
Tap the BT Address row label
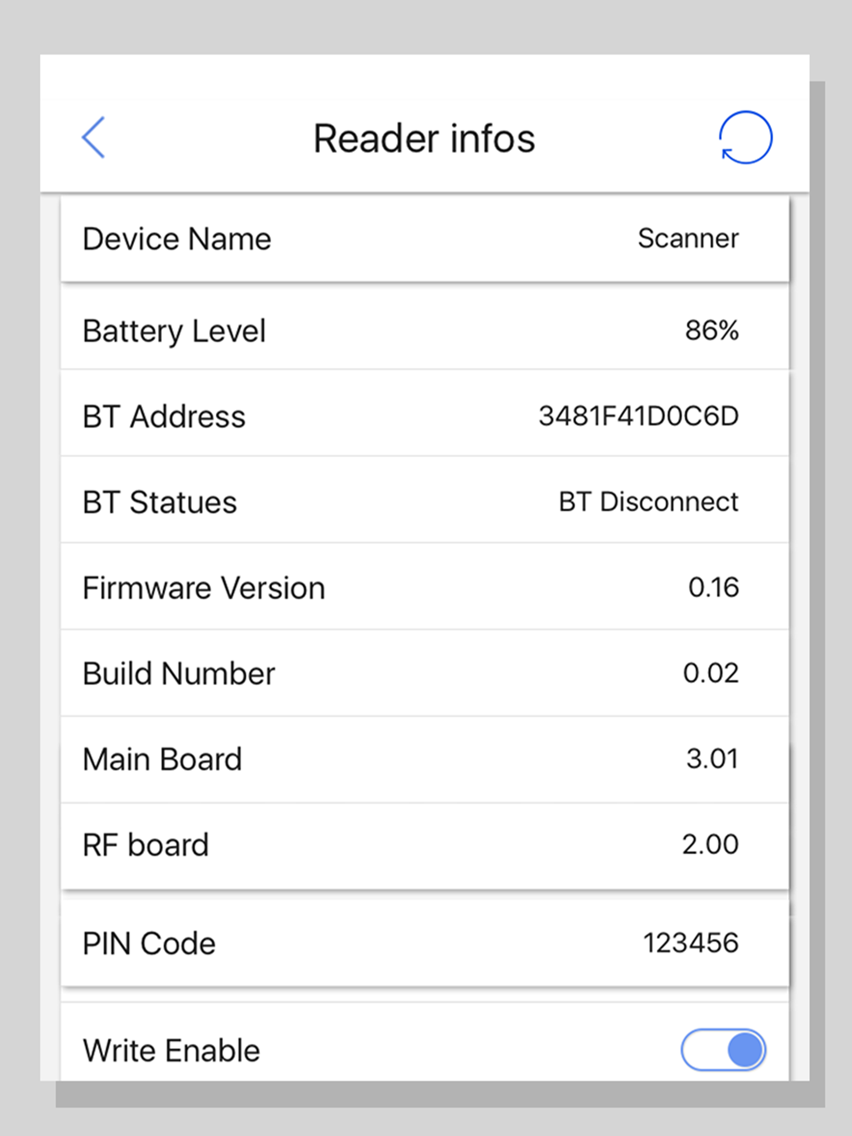pyautogui.click(x=164, y=417)
